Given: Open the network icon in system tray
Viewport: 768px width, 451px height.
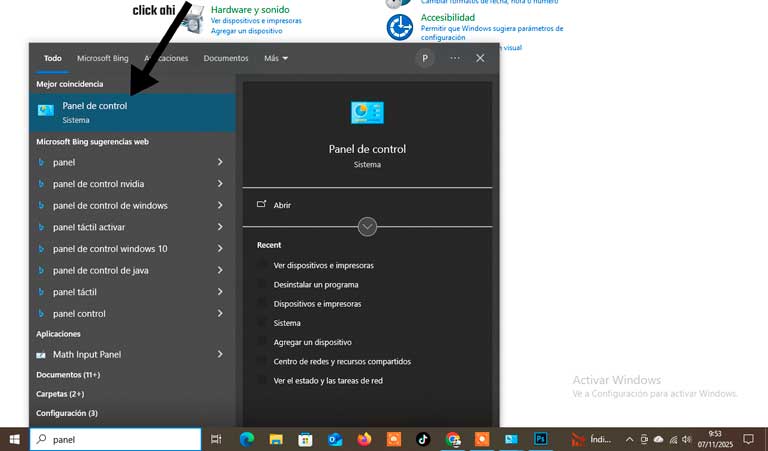Looking at the screenshot, I should (x=673, y=440).
